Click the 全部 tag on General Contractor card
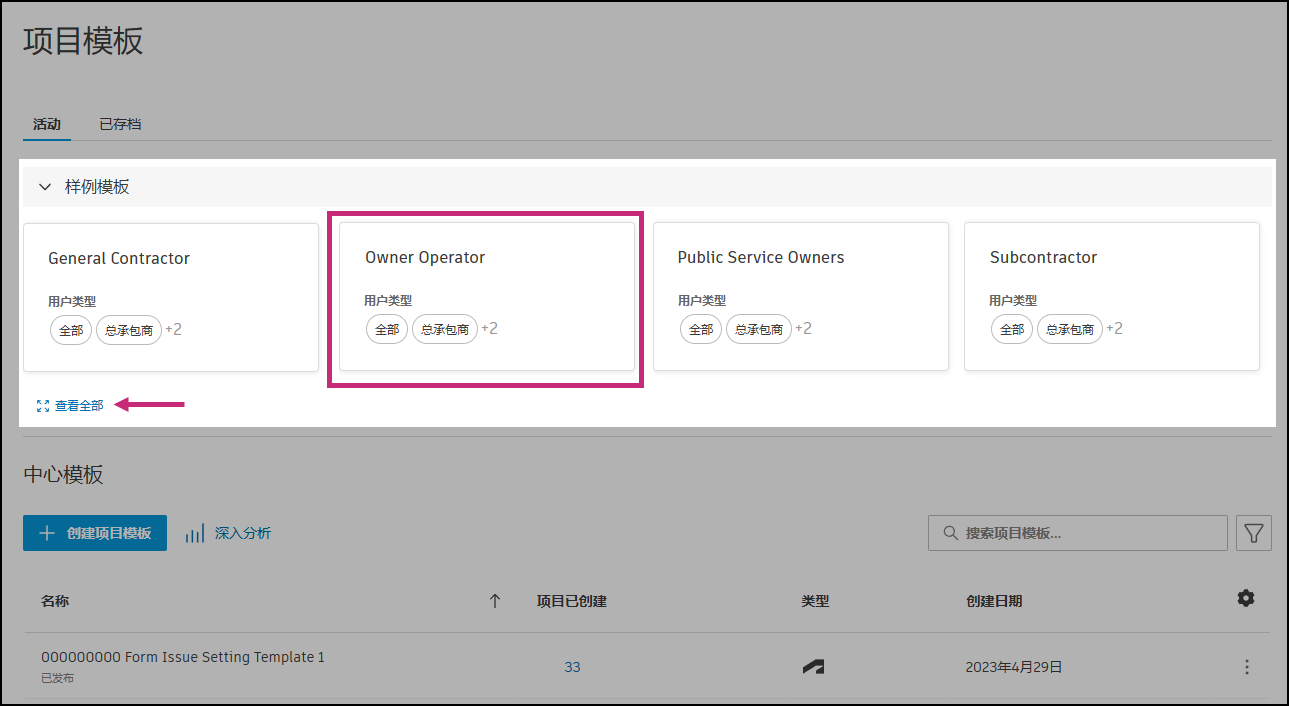1289x706 pixels. pyautogui.click(x=71, y=330)
